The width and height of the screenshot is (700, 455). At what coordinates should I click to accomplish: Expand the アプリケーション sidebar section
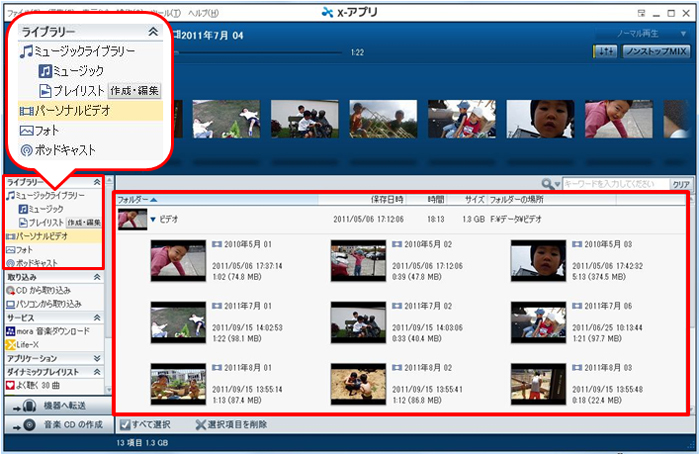pos(97,357)
